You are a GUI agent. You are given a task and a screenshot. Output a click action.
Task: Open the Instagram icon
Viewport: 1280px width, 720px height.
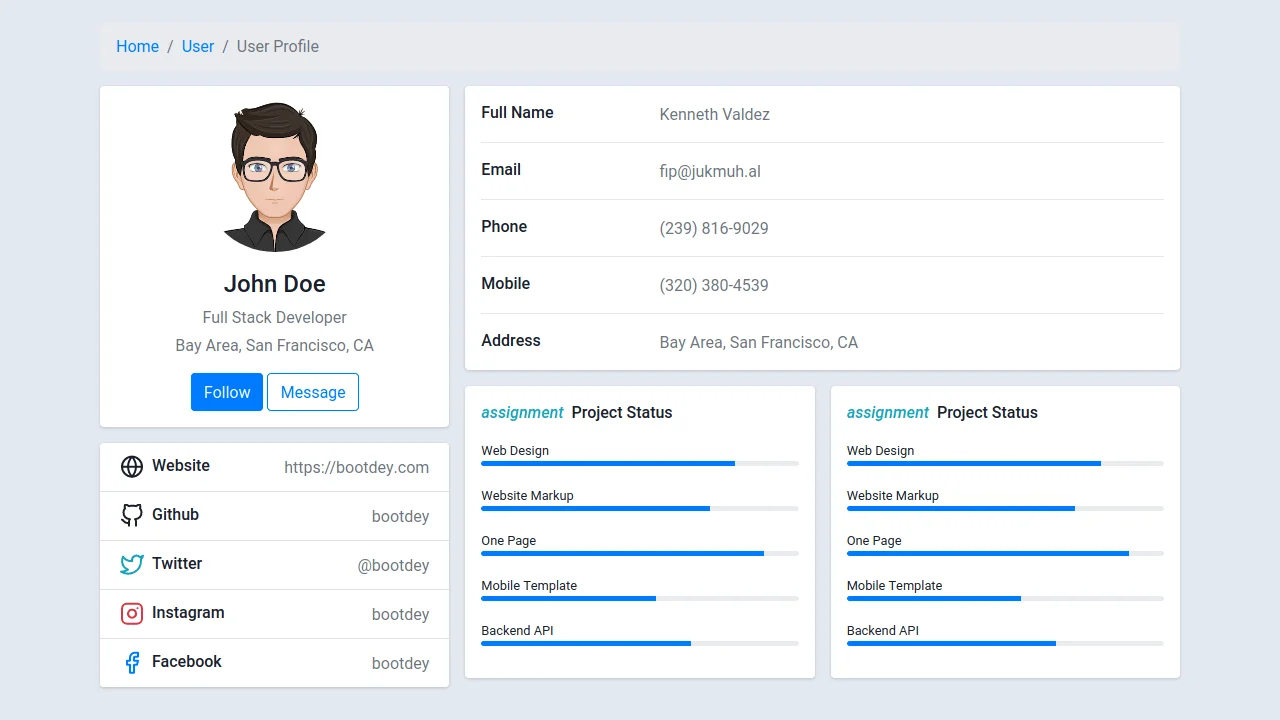(132, 613)
